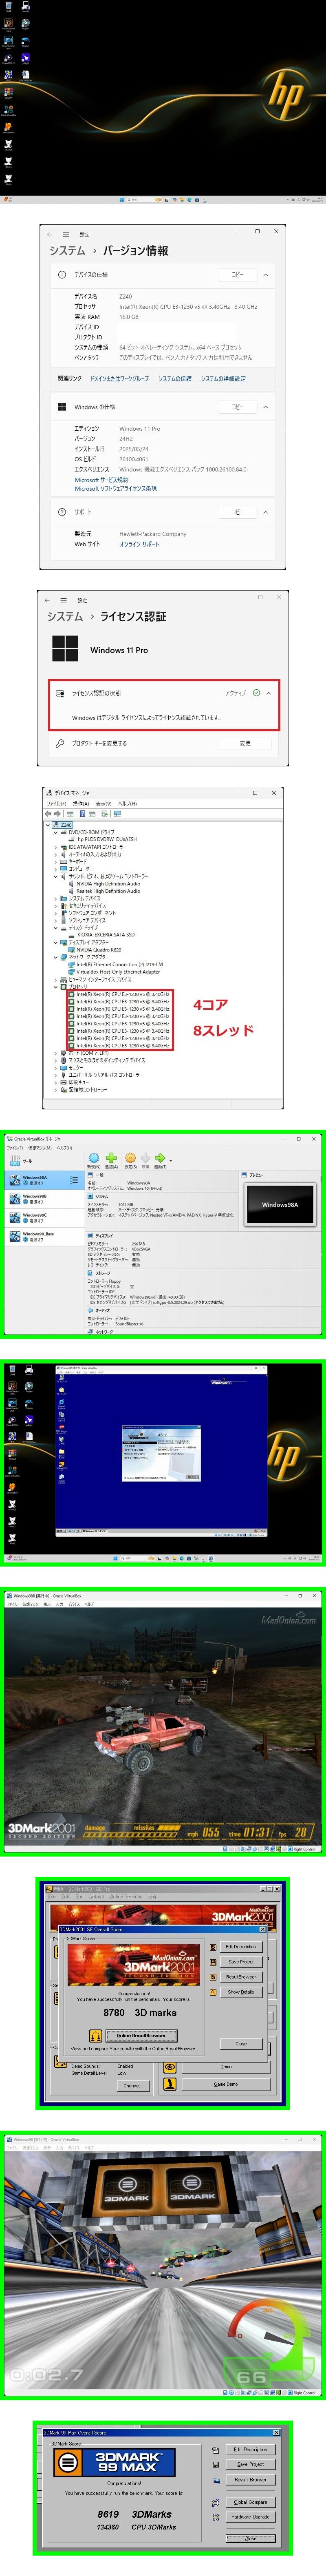Select Realtek High Definition Audio device

pyautogui.click(x=108, y=891)
